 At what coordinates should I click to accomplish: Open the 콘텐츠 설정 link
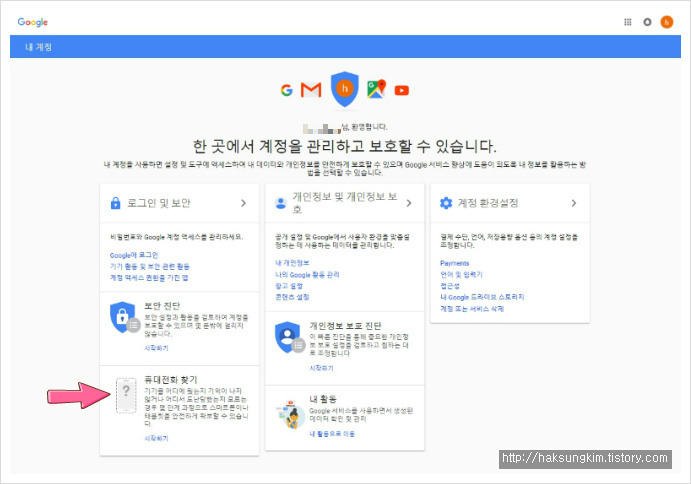[292, 297]
